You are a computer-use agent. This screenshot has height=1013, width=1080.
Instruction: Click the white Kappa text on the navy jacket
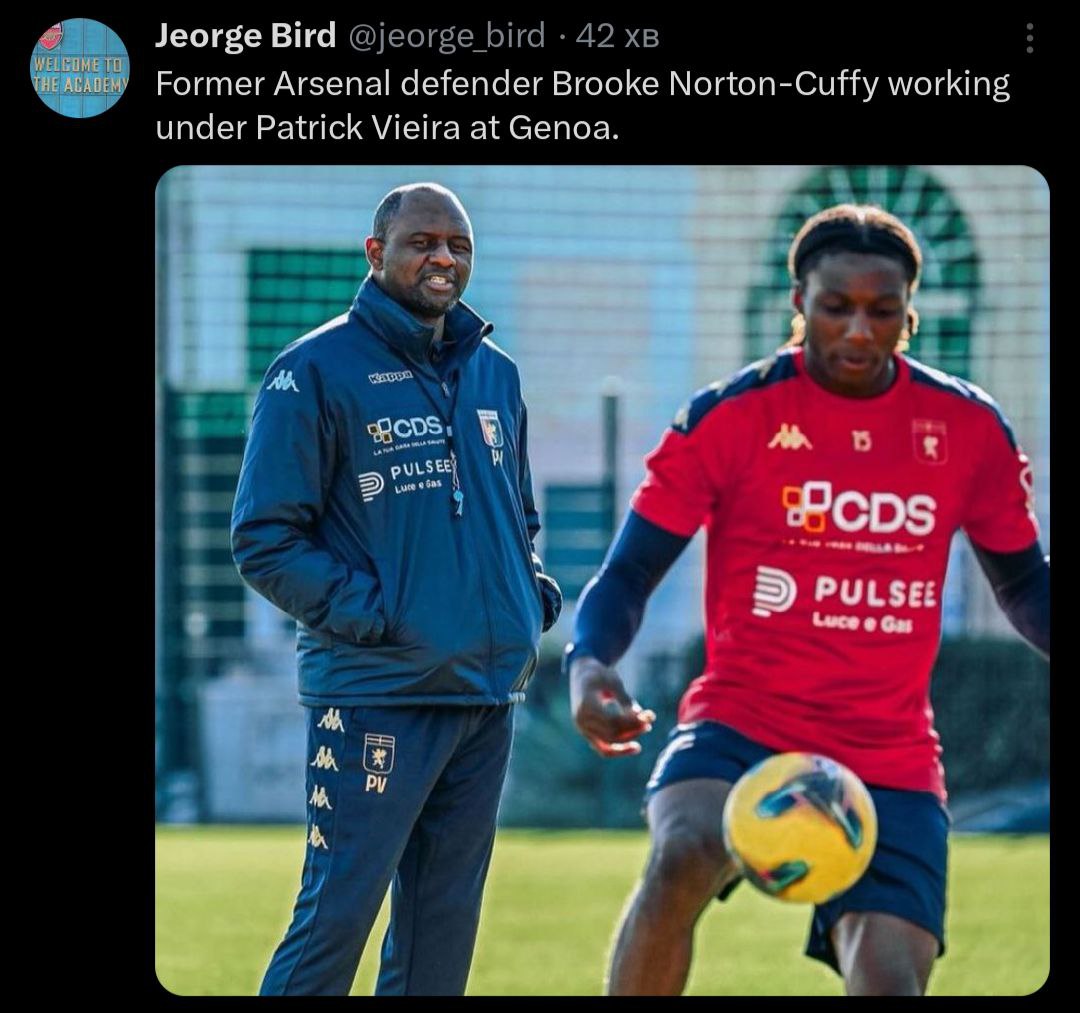click(391, 375)
